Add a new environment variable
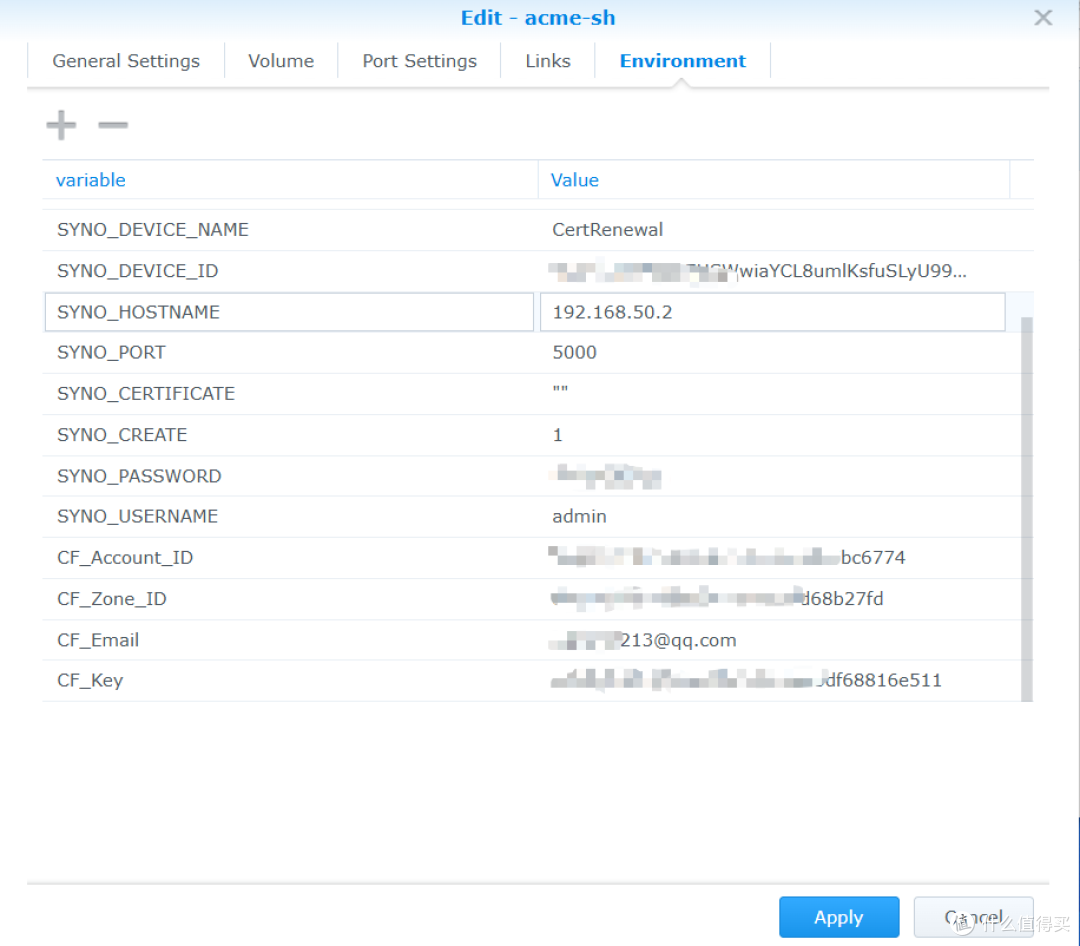Screen dimensions: 1080x946 [60, 124]
